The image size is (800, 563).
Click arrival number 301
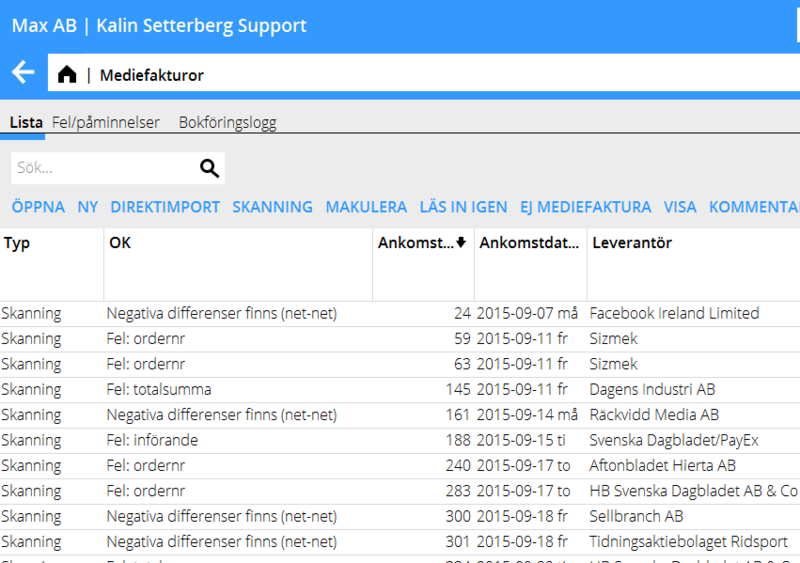(458, 542)
